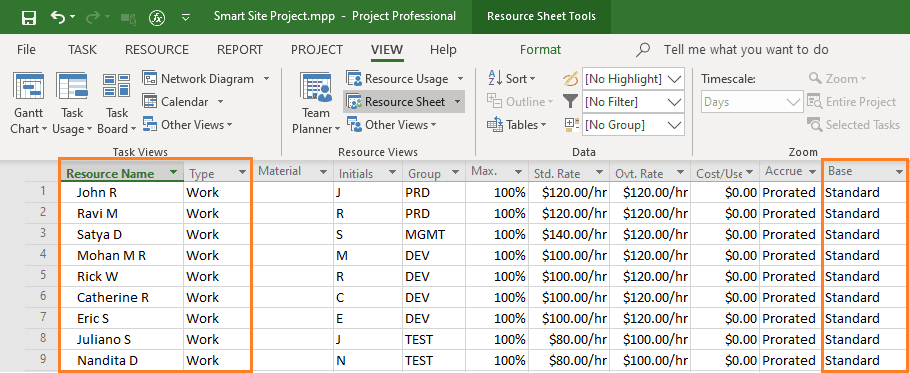This screenshot has width=910, height=373.
Task: Open the Network Diagram dropdown arrow
Action: 266,79
